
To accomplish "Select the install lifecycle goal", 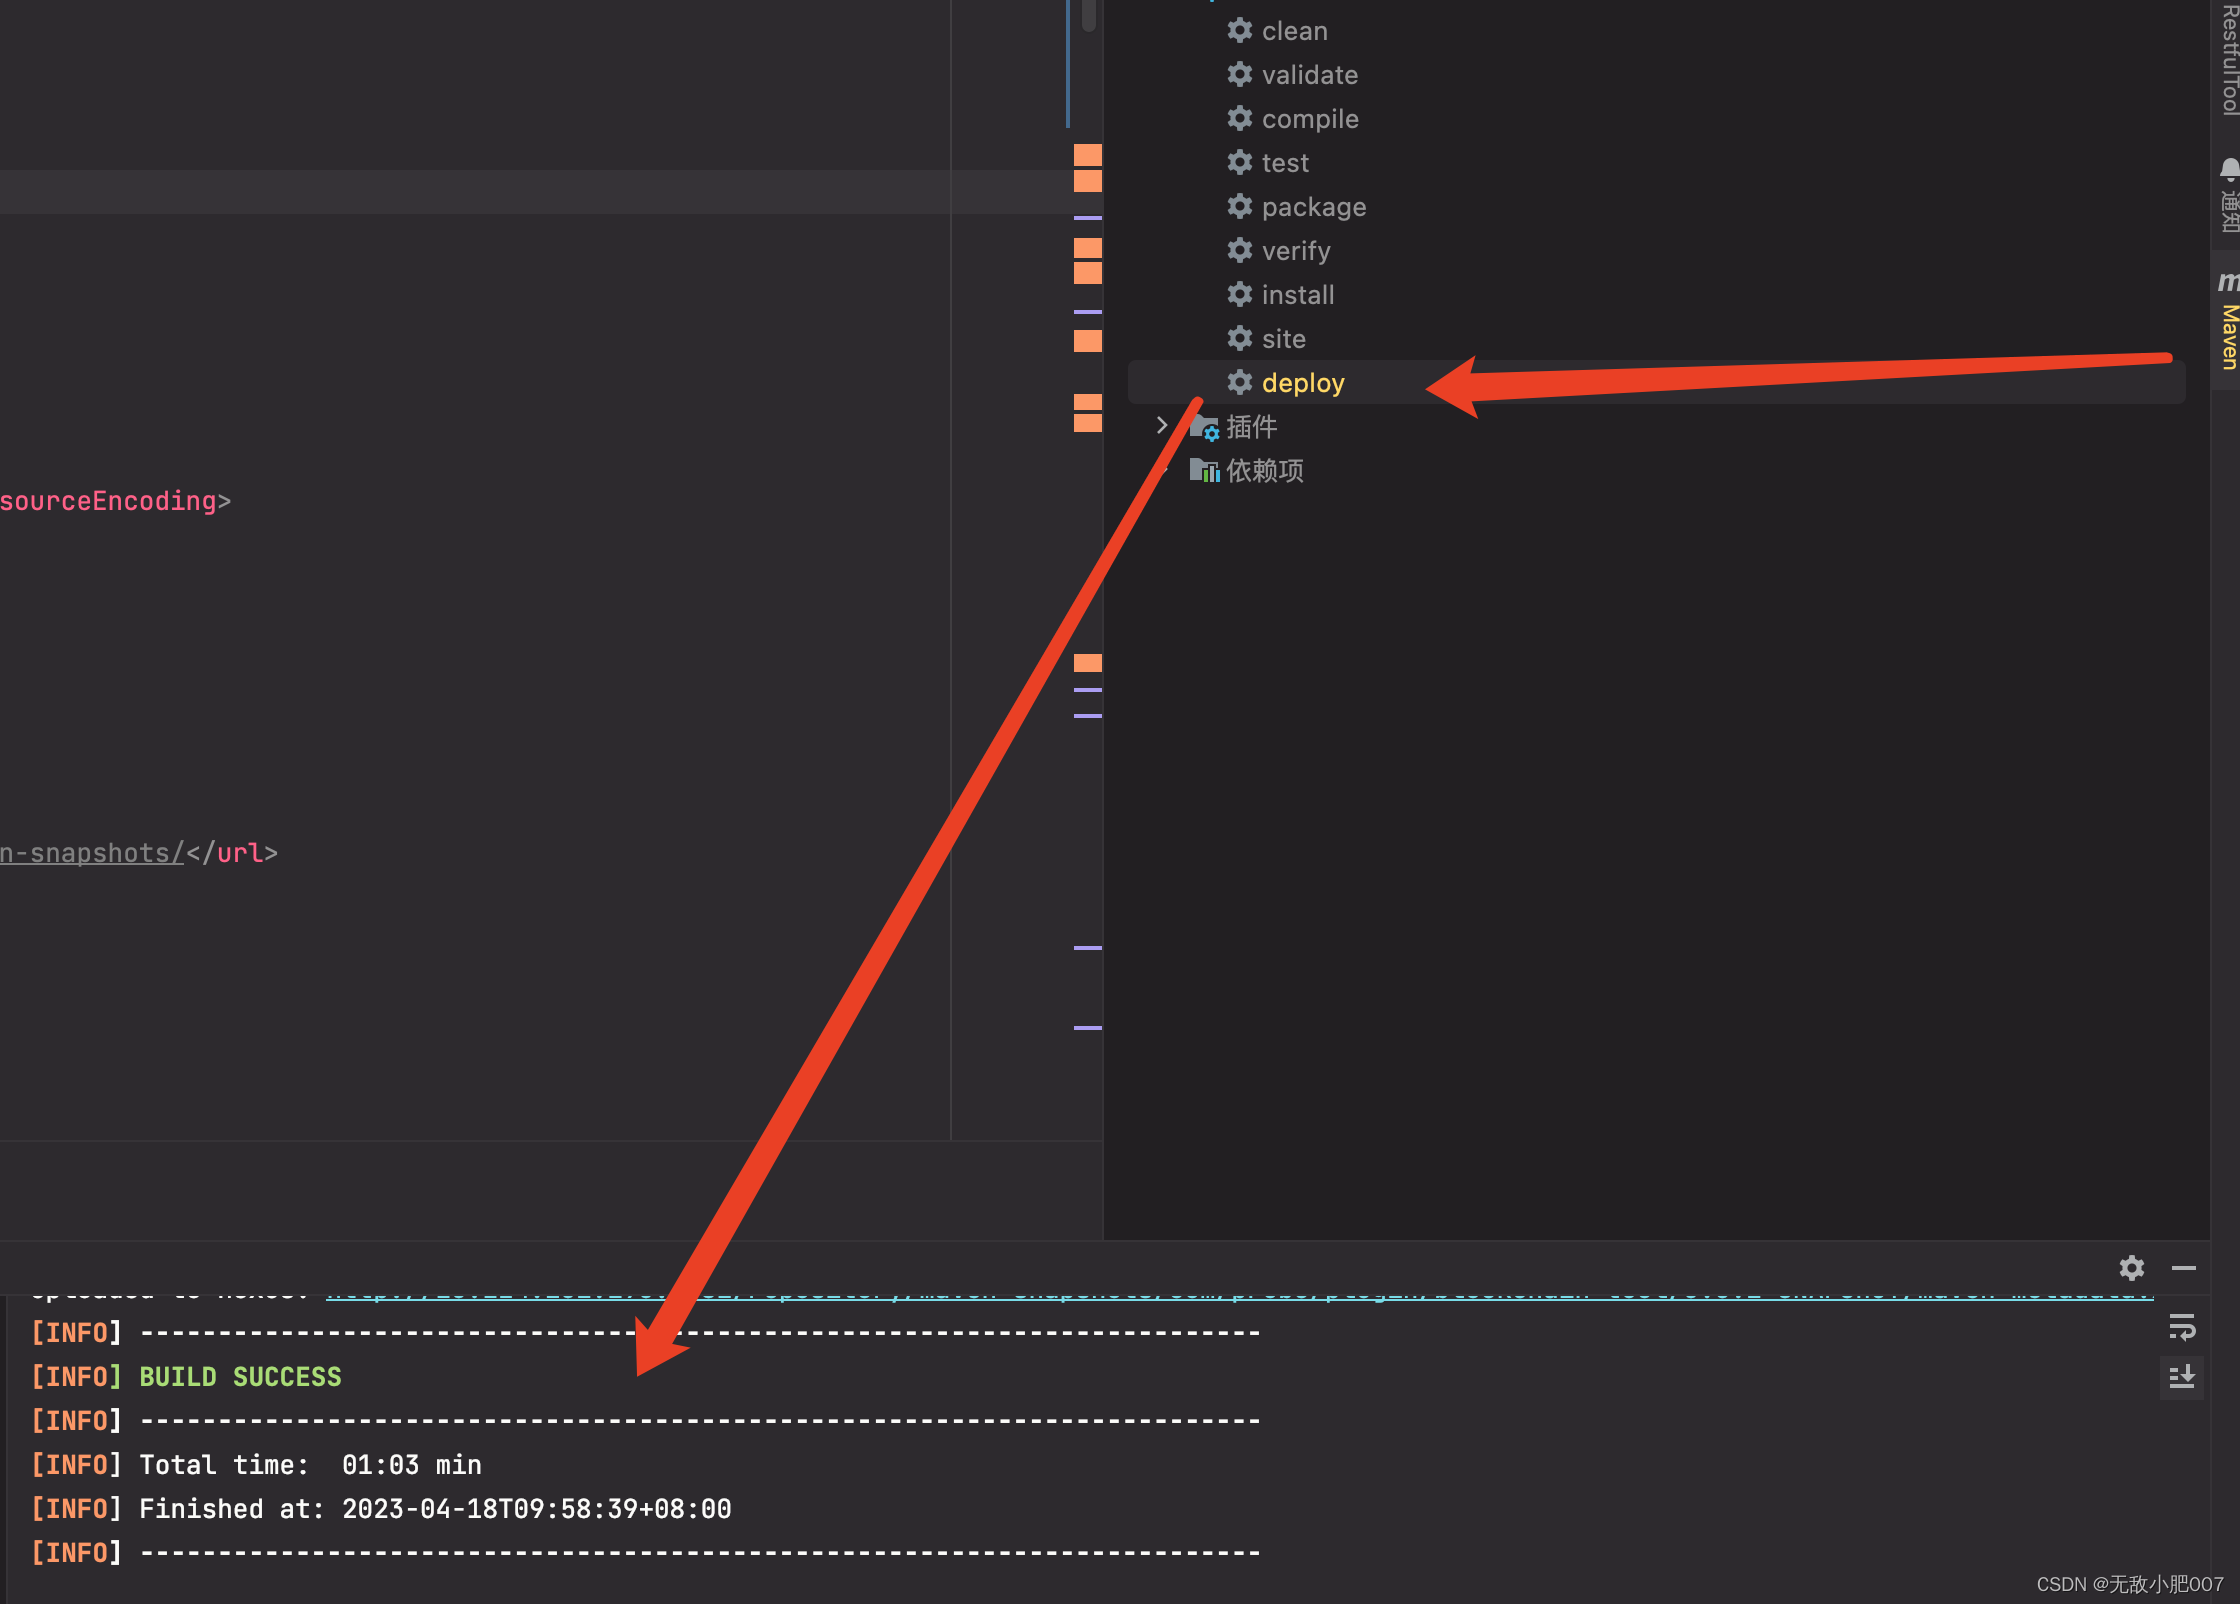I will 1298,295.
